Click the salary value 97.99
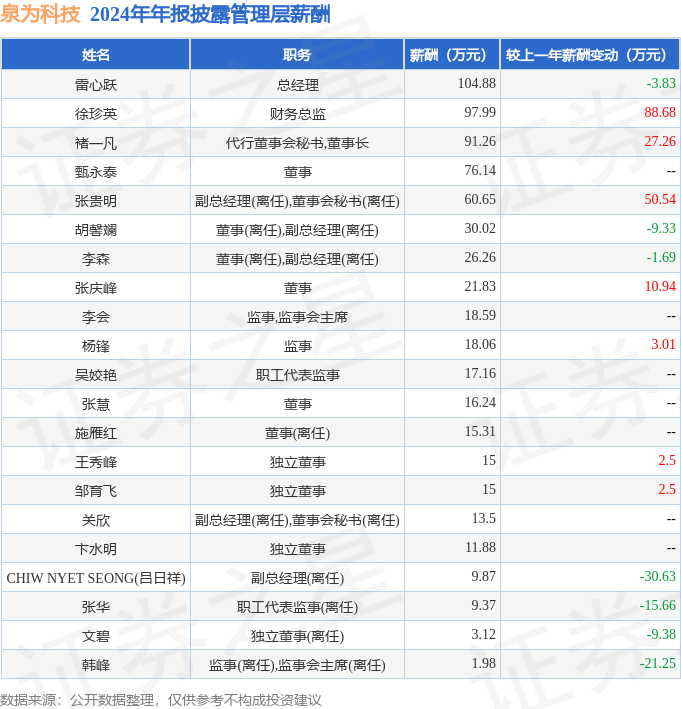Image resolution: width=681 pixels, height=709 pixels. (x=480, y=112)
